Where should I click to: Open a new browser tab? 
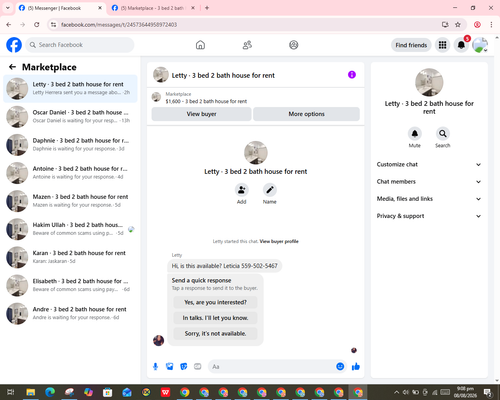coord(207,8)
